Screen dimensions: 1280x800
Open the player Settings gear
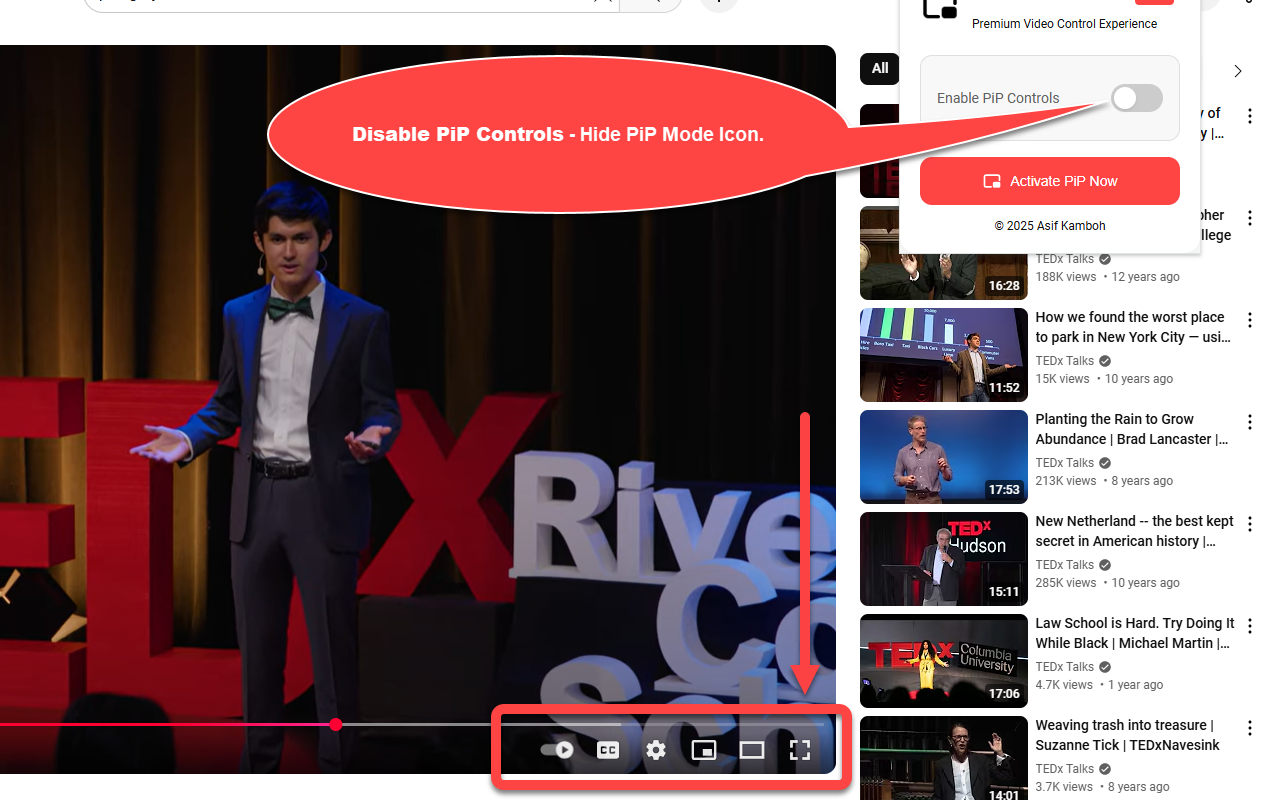(656, 749)
